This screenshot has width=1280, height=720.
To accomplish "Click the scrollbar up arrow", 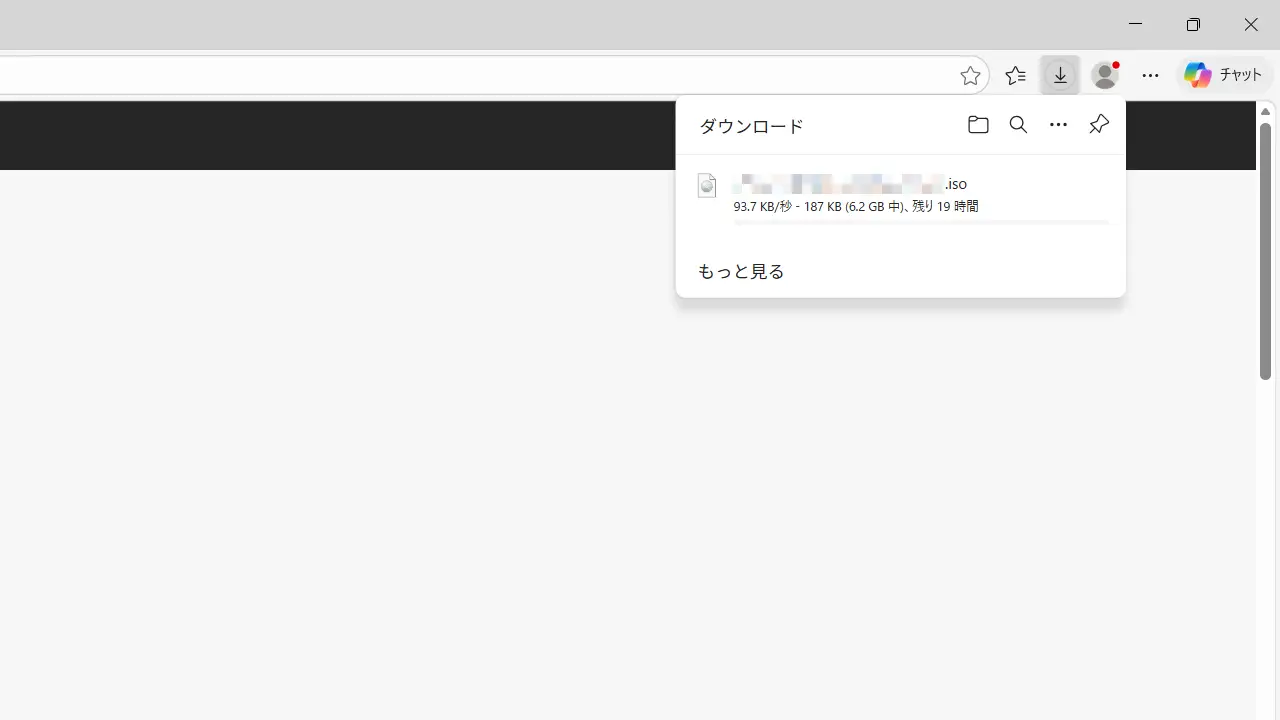I will click(1265, 111).
